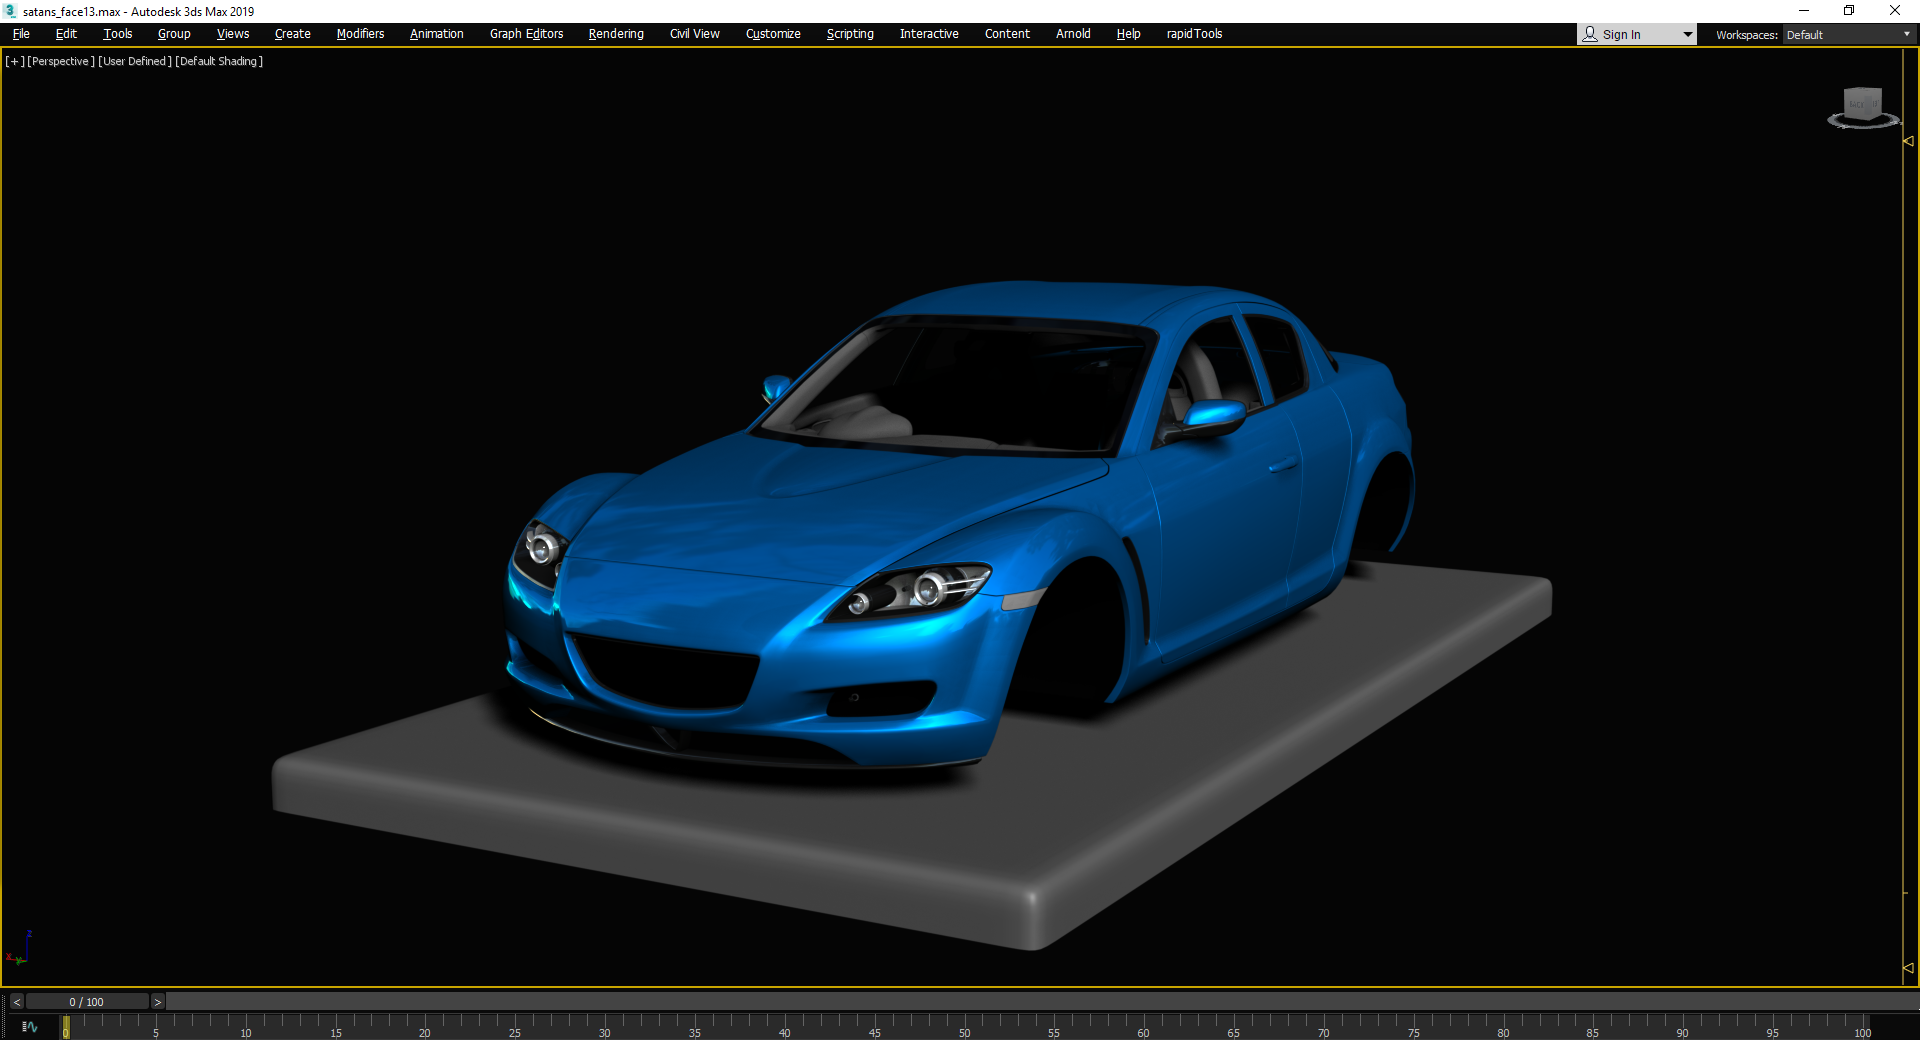Open the Civil View menu

694,34
